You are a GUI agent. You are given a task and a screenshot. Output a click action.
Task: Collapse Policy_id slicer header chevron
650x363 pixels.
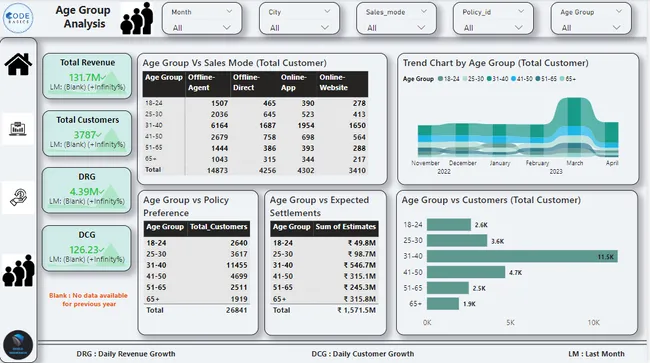pyautogui.click(x=521, y=12)
